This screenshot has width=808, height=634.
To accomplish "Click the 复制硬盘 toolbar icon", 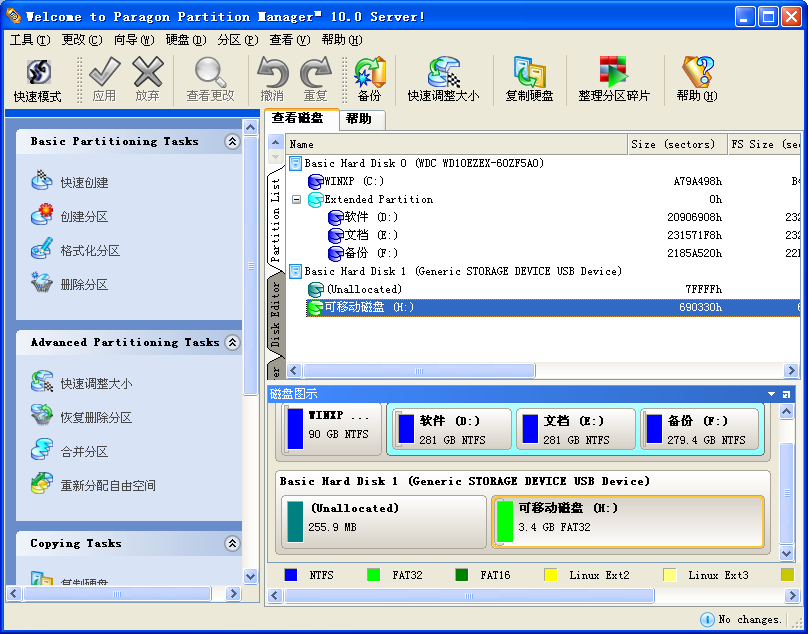I will pyautogui.click(x=529, y=80).
